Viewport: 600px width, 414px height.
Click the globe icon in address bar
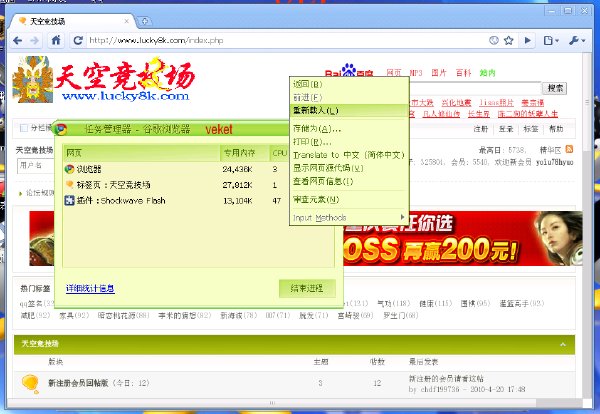tap(494, 40)
